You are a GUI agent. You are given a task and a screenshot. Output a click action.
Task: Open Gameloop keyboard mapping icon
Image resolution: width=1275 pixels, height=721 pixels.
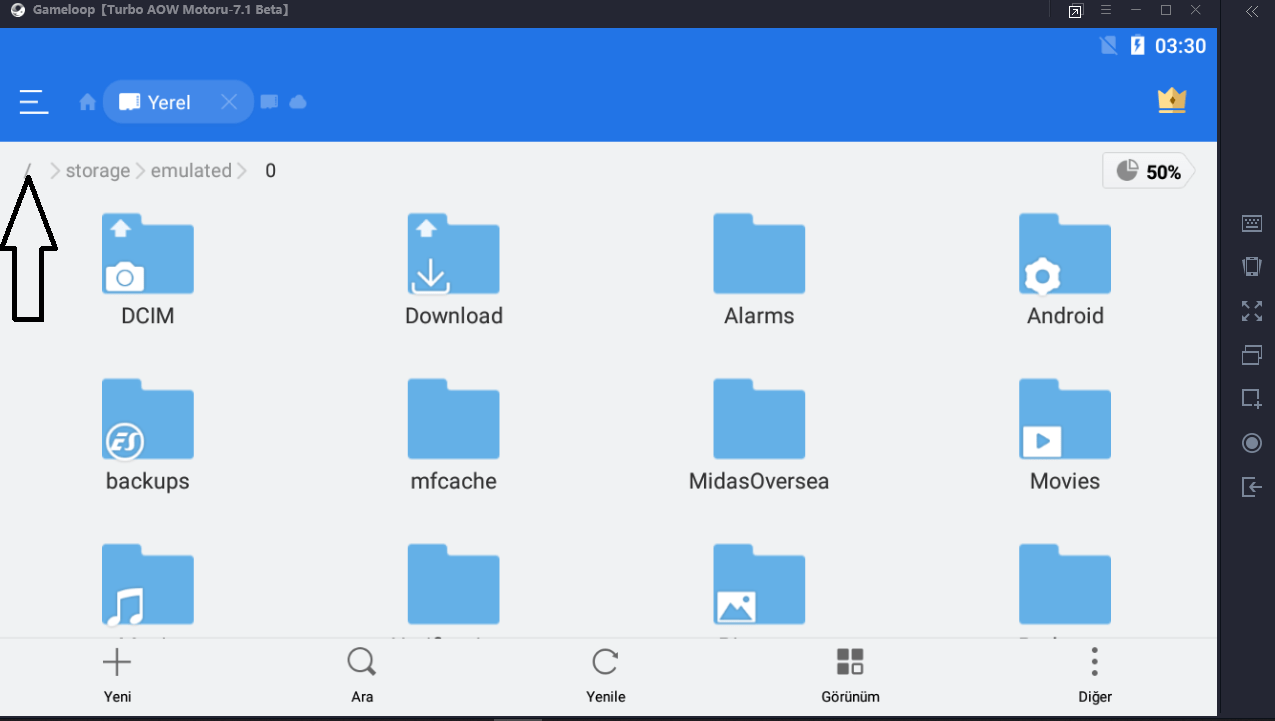point(1252,224)
